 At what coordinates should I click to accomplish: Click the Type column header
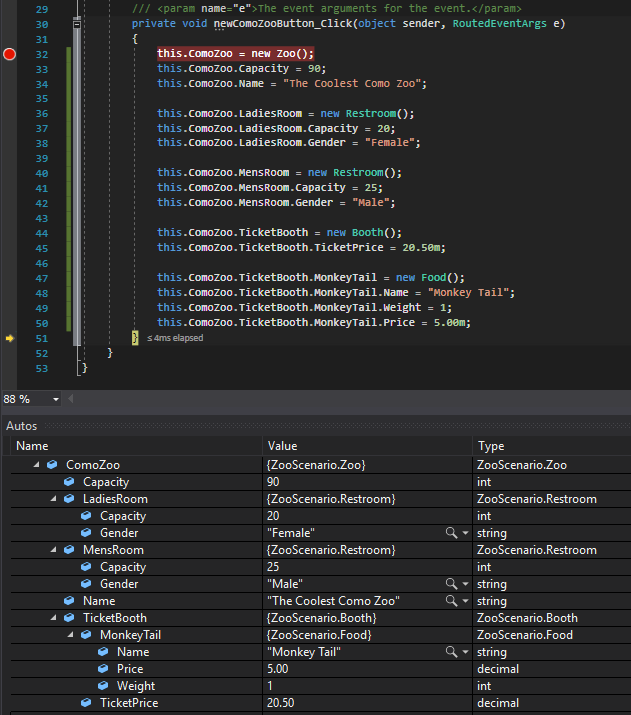(491, 446)
